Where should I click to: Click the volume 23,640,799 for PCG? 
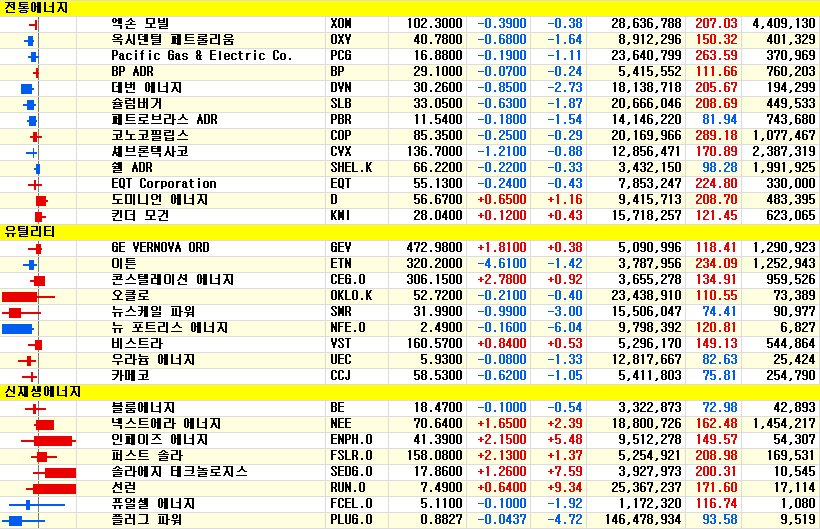[x=646, y=56]
